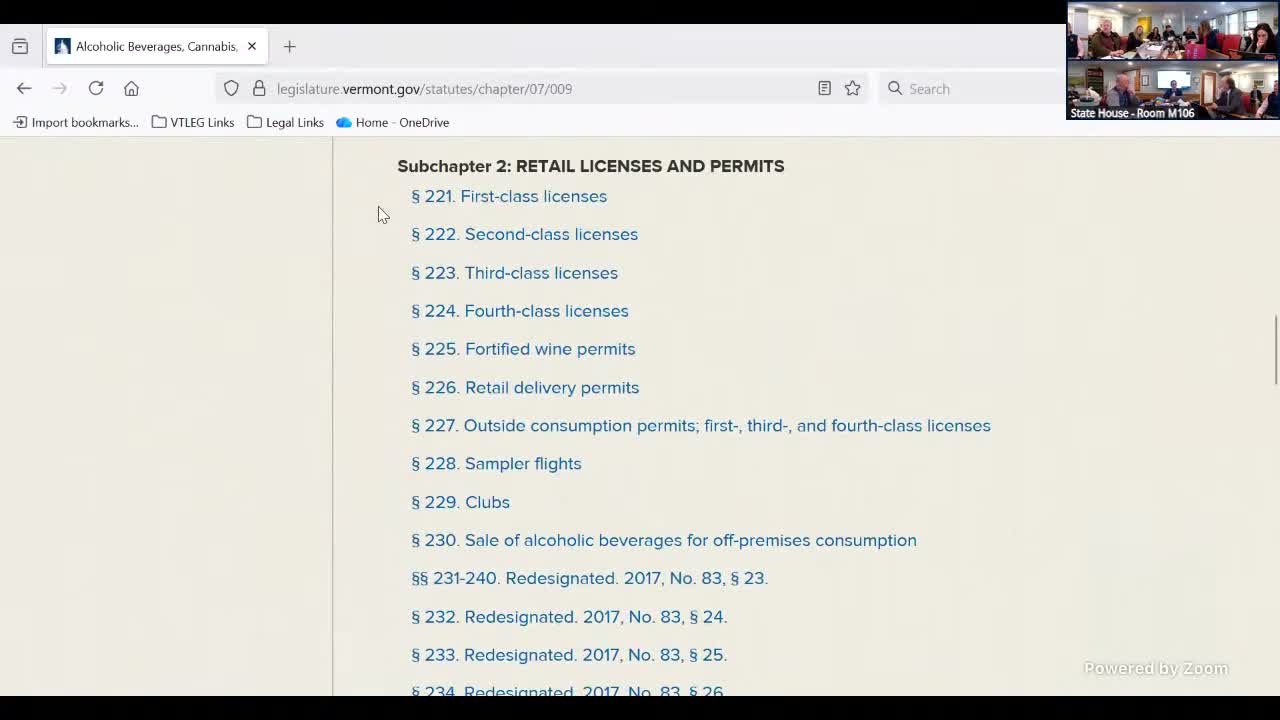
Task: Expand the Legal Links bookmark folder
Action: (285, 122)
